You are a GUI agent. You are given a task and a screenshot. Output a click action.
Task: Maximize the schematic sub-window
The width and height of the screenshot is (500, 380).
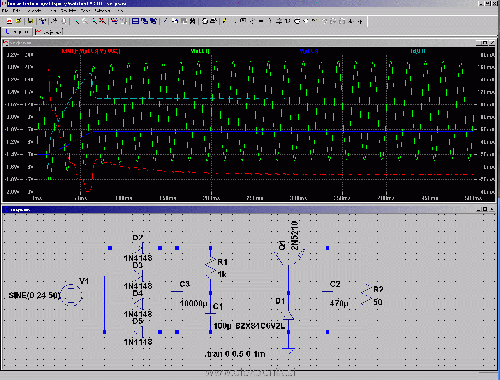coord(485,209)
